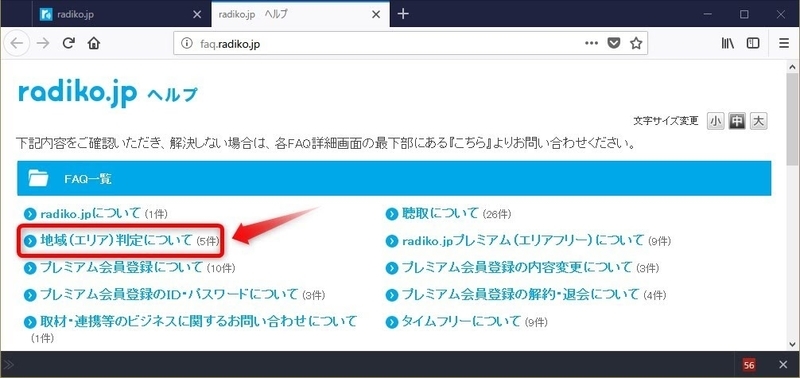Bookmark this page with the star icon
This screenshot has height=378, width=800.
pos(636,43)
